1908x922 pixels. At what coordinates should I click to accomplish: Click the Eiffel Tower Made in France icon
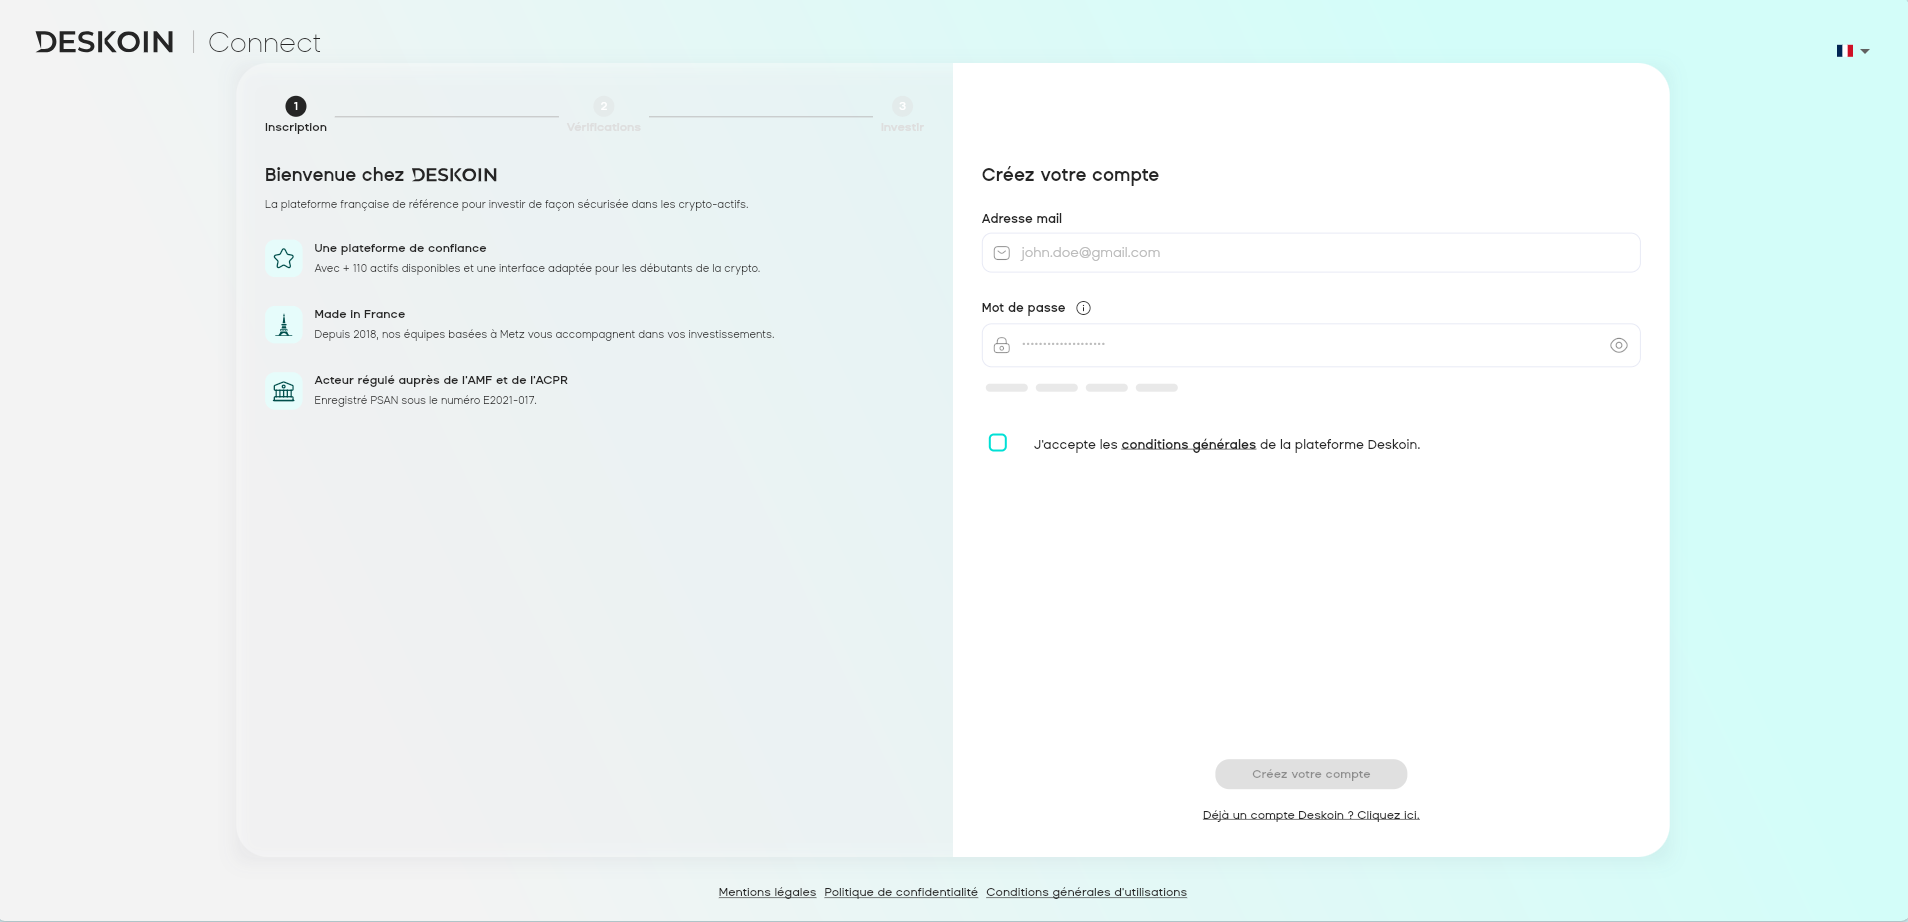pos(284,325)
